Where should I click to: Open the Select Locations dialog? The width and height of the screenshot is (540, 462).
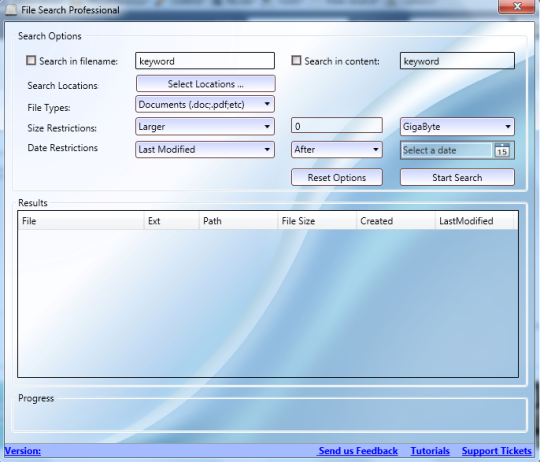[206, 84]
